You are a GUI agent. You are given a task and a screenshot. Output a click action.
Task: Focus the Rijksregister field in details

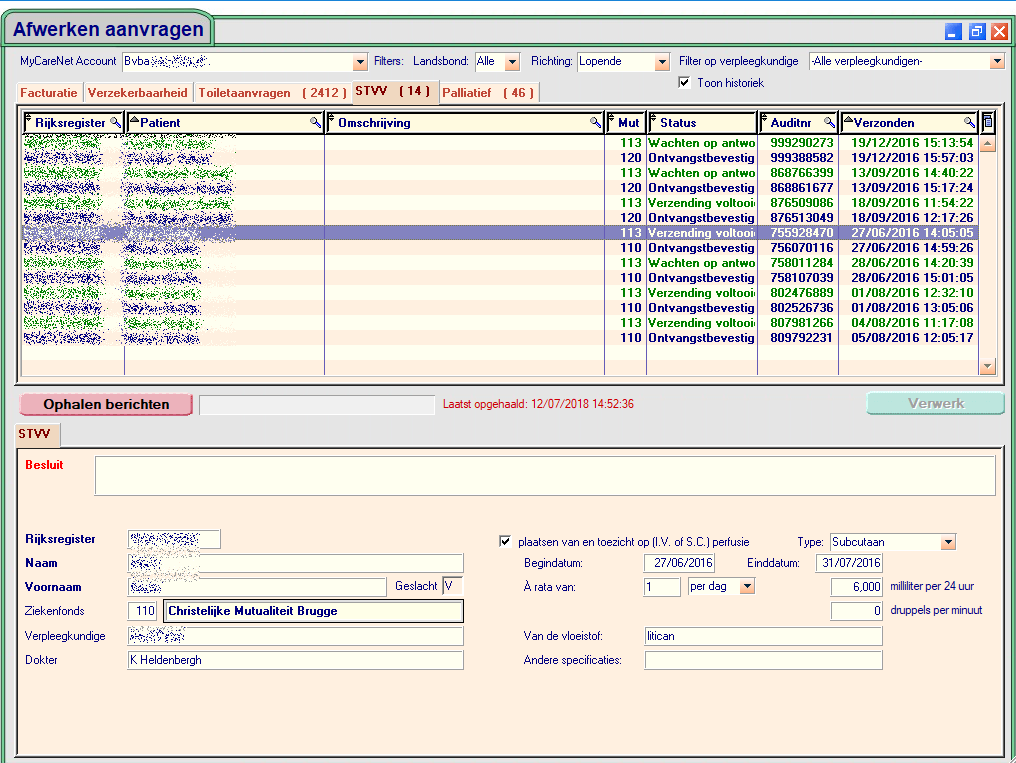pyautogui.click(x=174, y=539)
